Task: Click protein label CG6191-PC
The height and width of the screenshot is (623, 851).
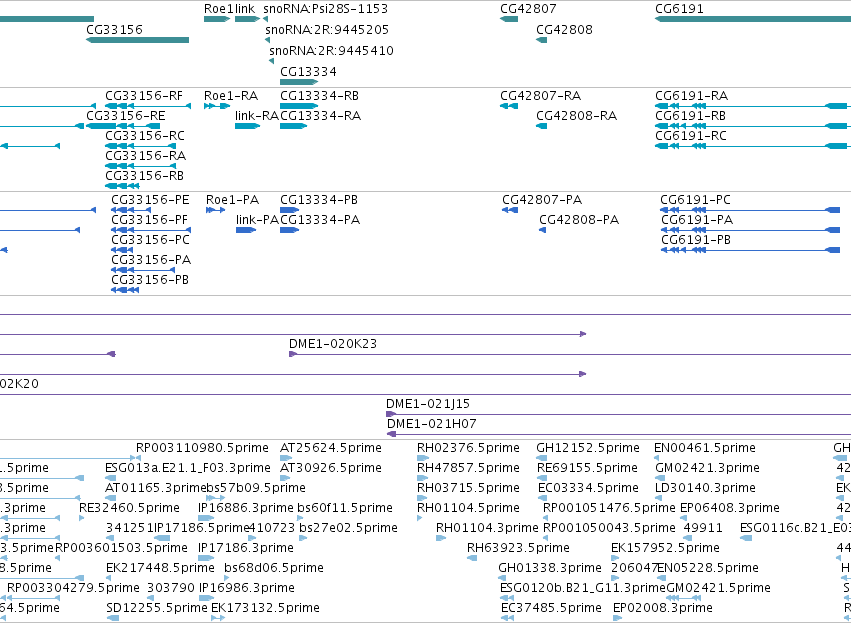Action: pyautogui.click(x=696, y=200)
